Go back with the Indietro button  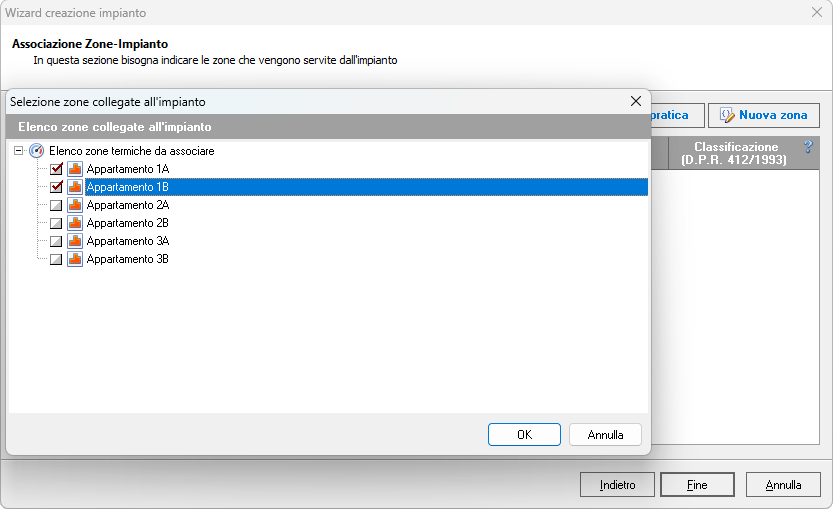click(617, 485)
